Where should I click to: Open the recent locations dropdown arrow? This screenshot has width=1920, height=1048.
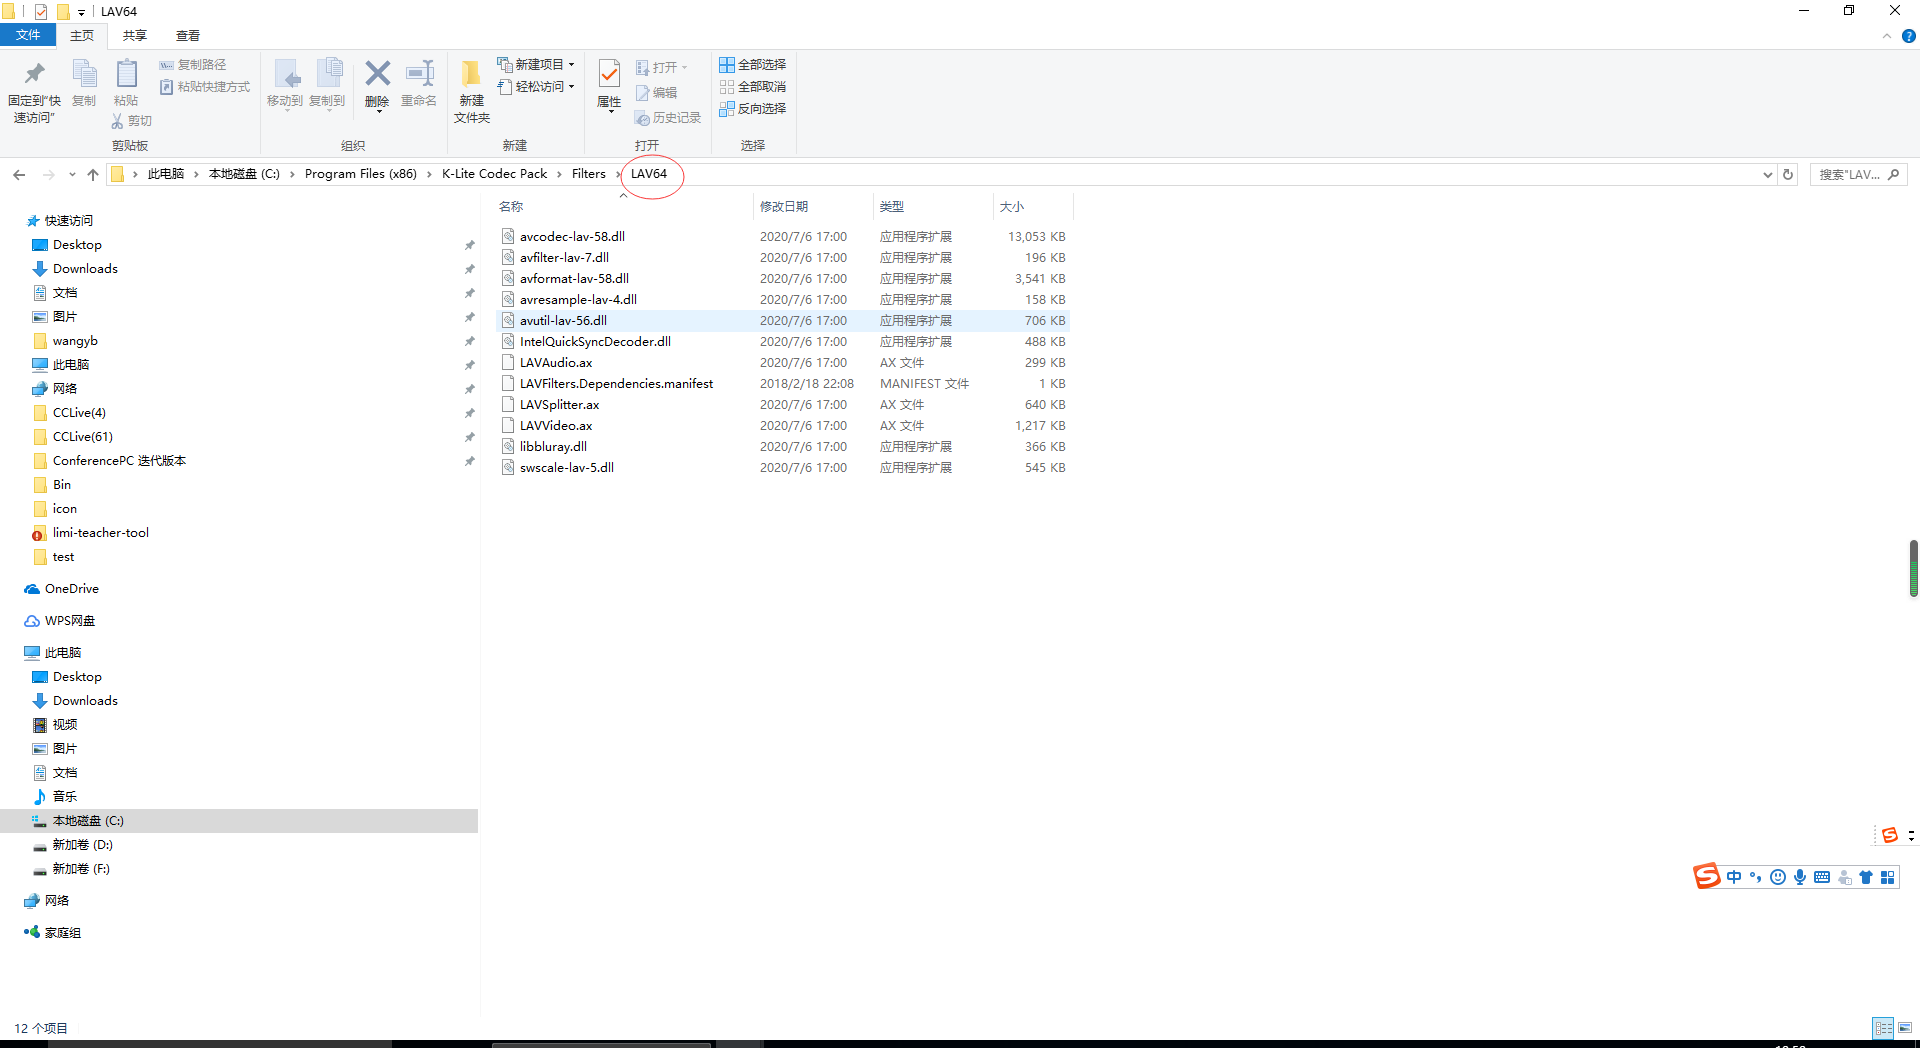tap(72, 174)
